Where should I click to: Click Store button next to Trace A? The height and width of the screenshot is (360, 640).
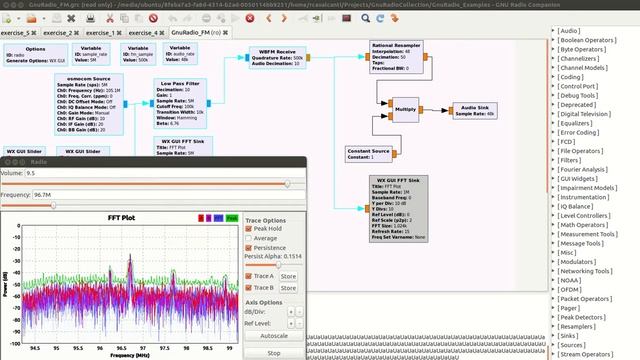pos(288,276)
